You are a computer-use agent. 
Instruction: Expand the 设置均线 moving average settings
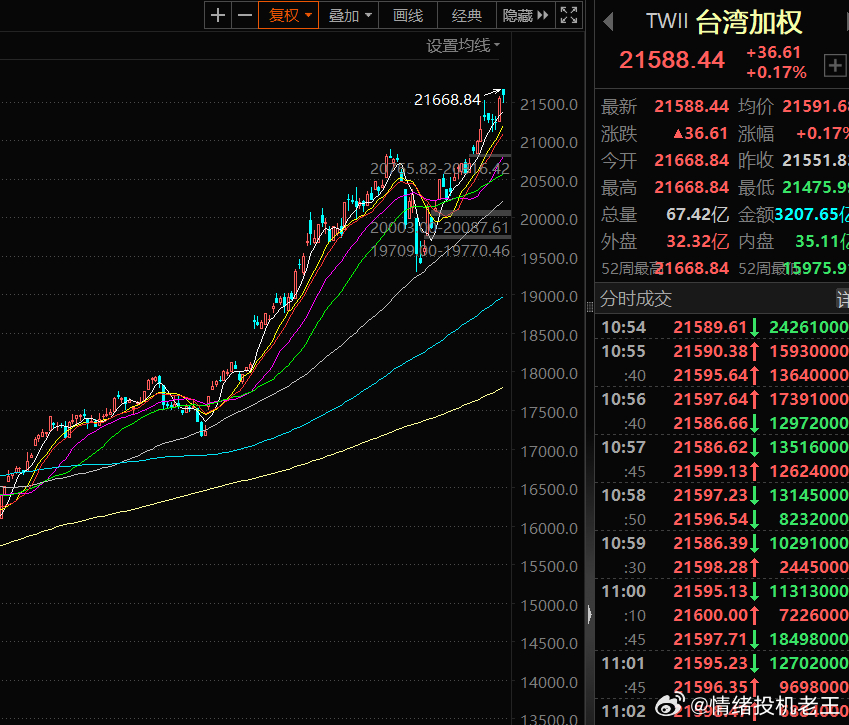(x=463, y=45)
